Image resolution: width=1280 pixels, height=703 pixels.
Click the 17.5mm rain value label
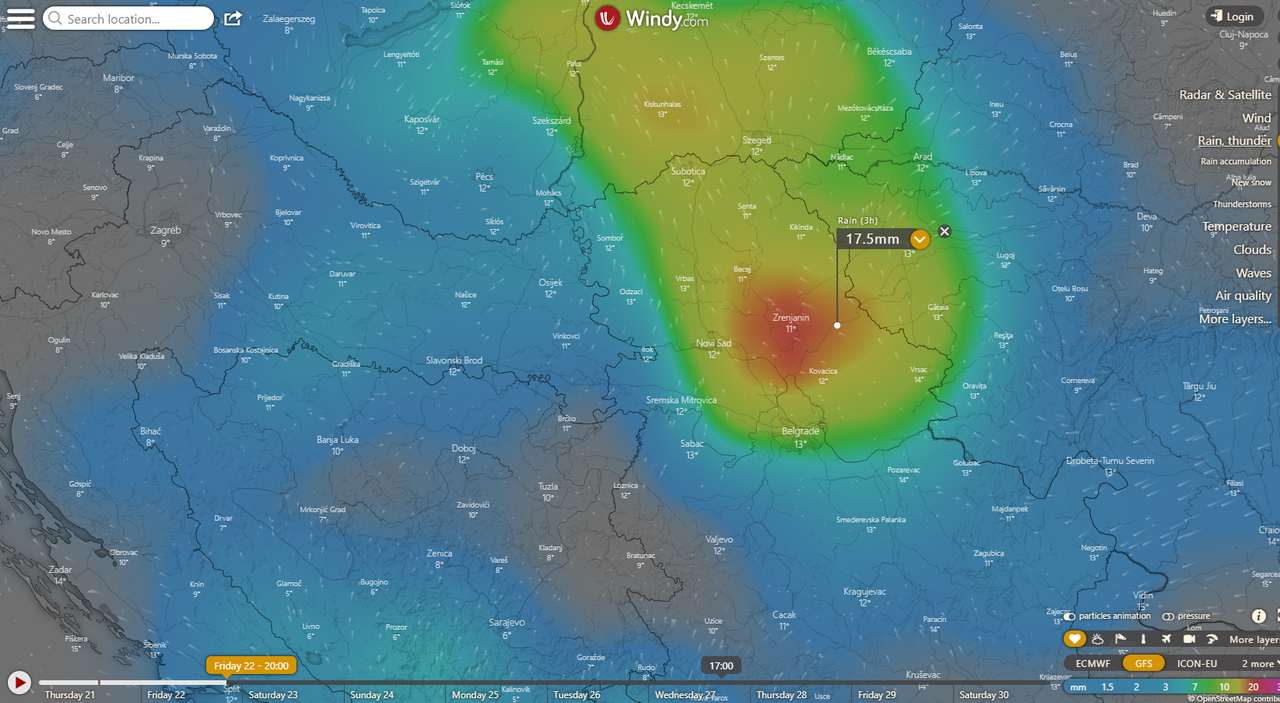click(873, 239)
